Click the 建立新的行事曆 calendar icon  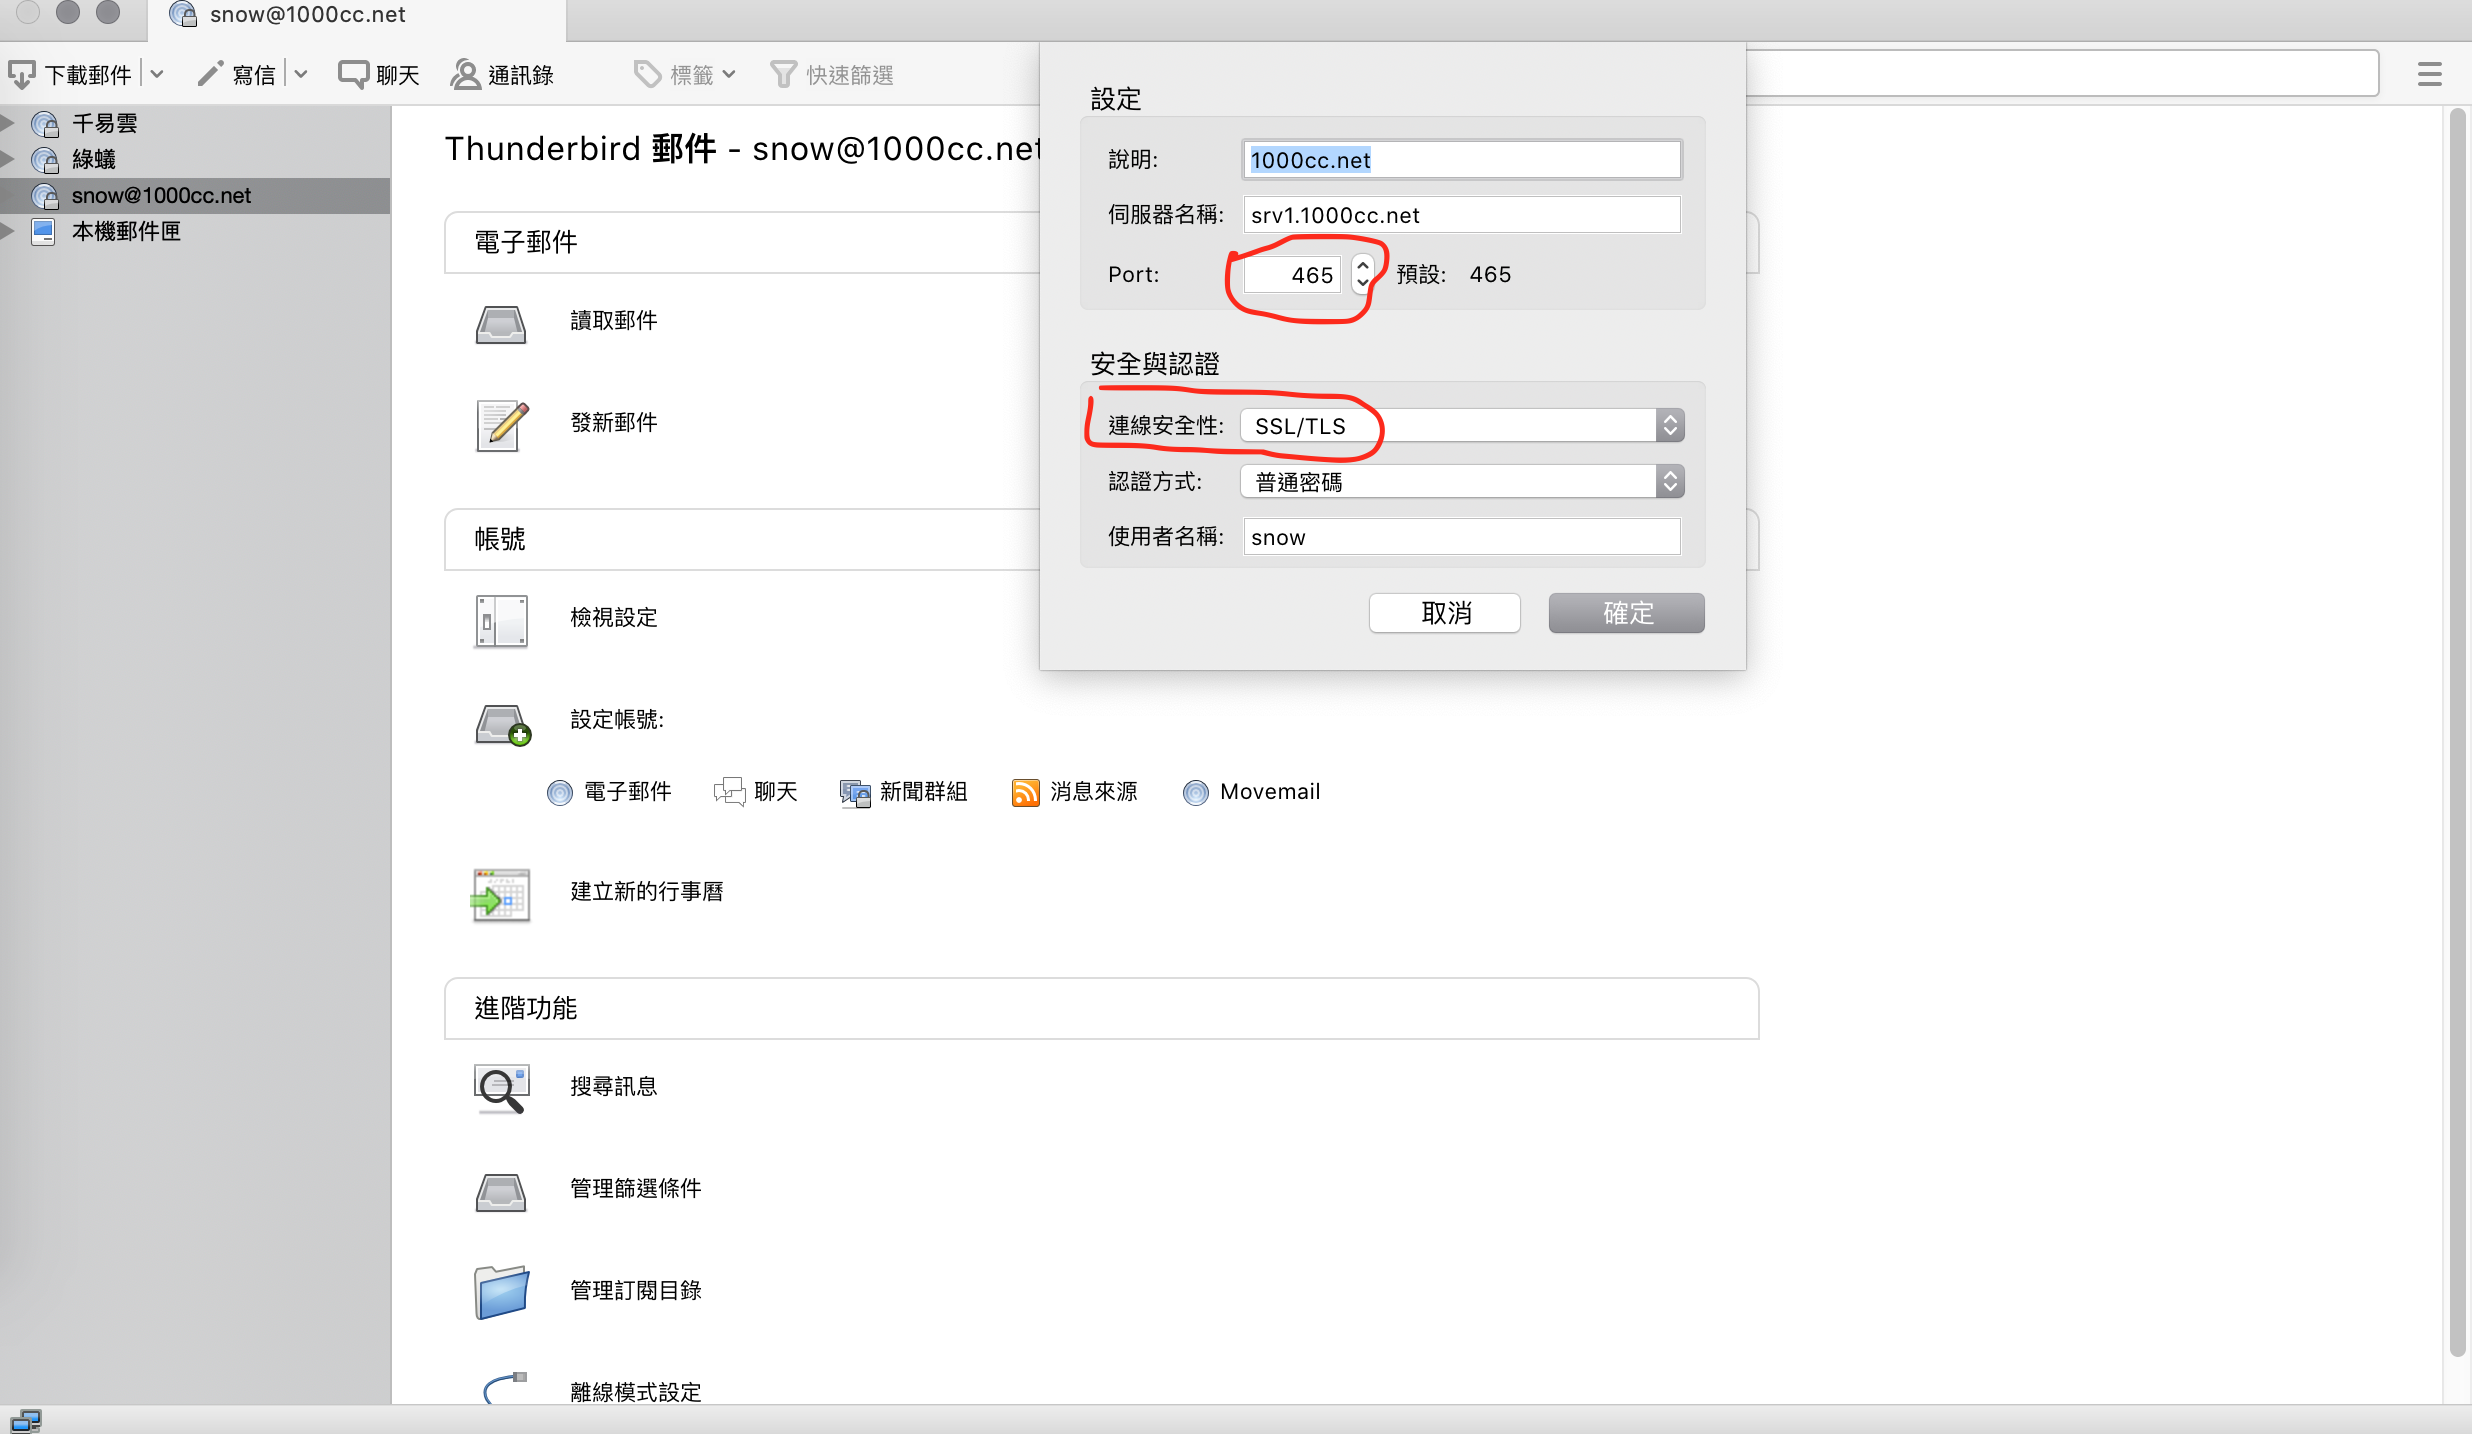pos(500,895)
